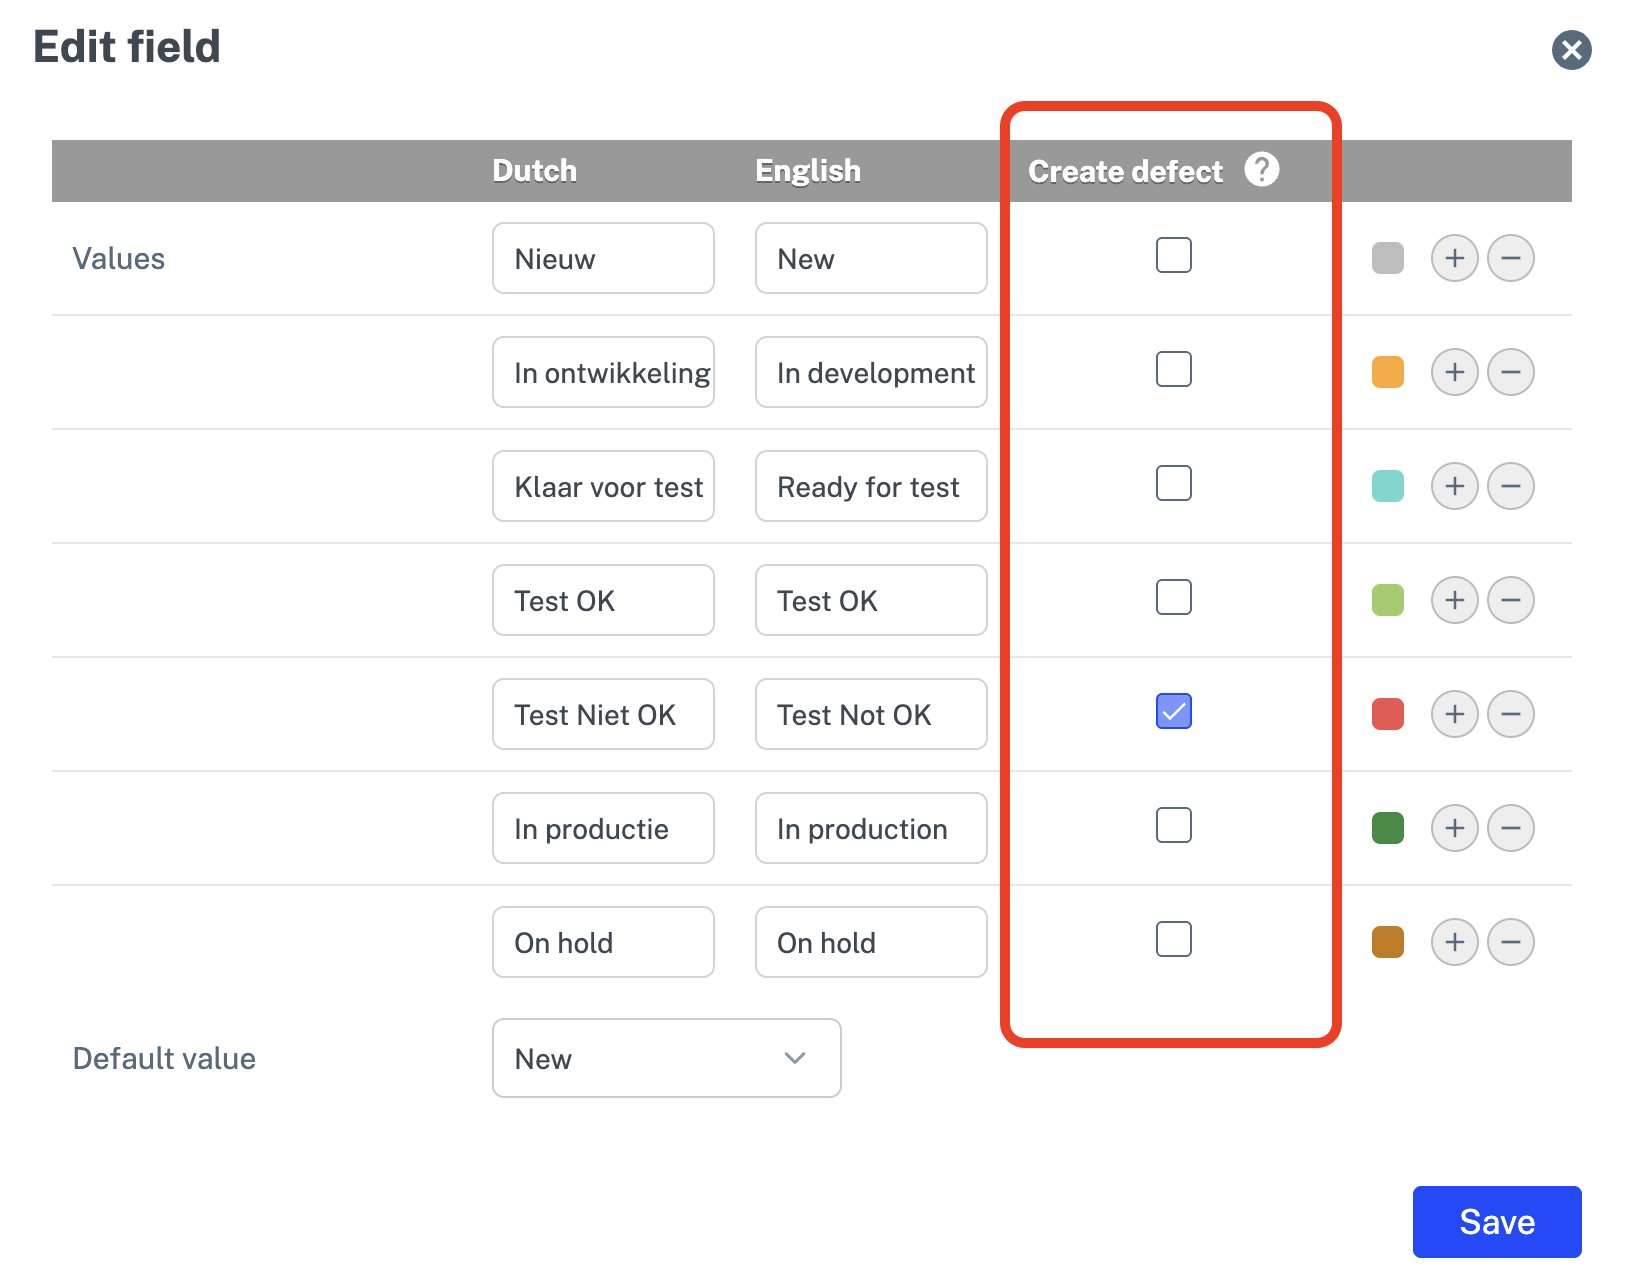
Task: Add a row after Test Not OK
Action: 1454,714
